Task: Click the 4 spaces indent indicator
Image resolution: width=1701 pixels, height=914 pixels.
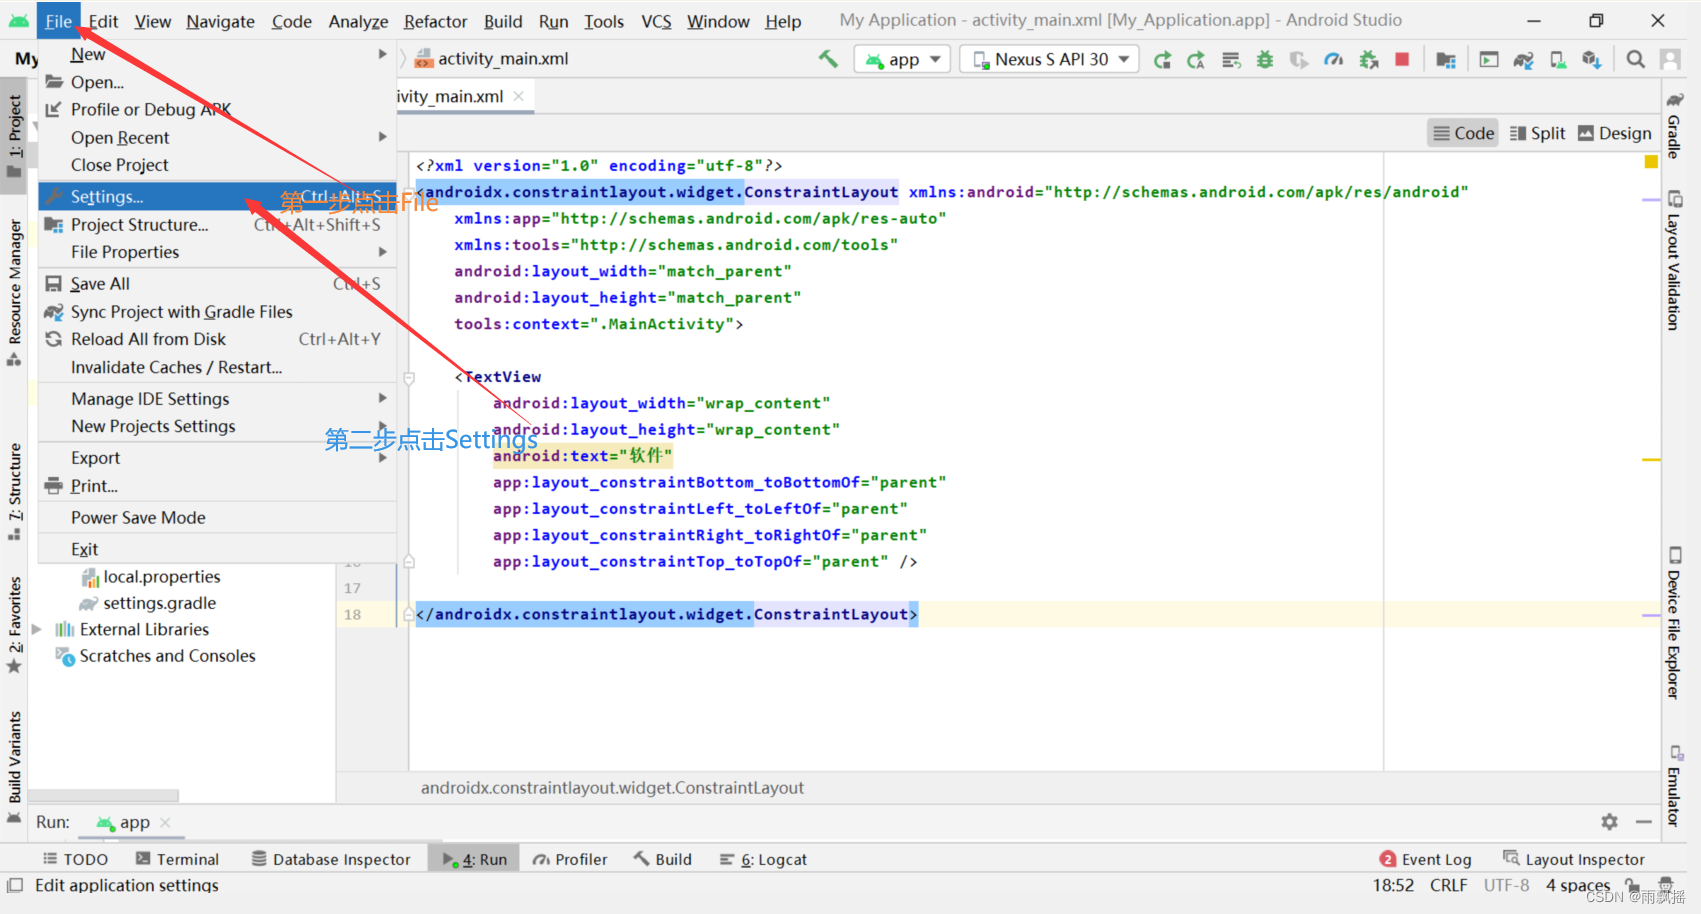Action: [x=1578, y=885]
